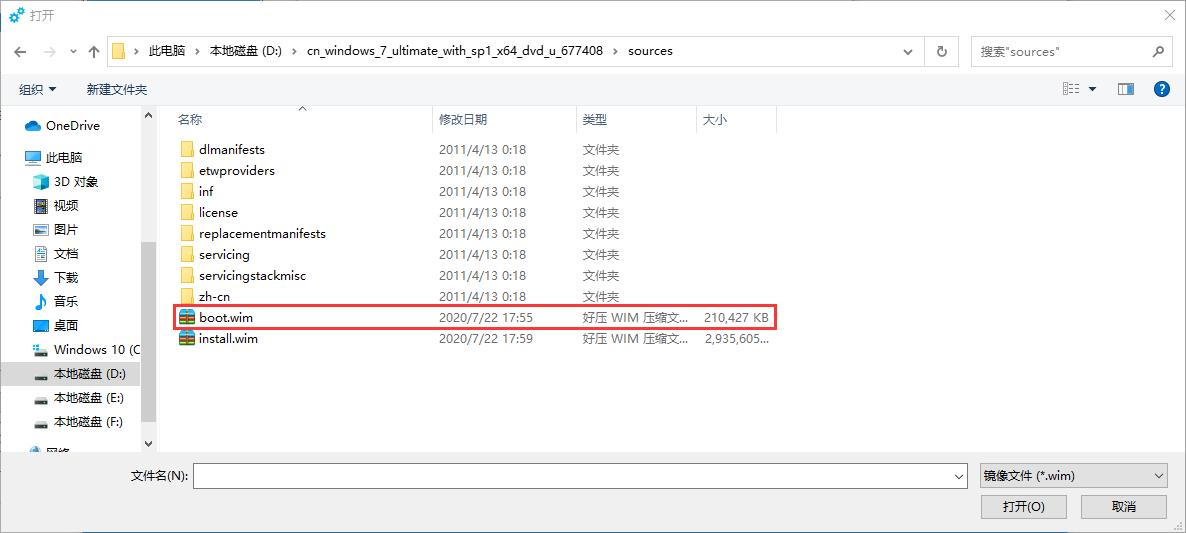The height and width of the screenshot is (533, 1186).
Task: Click the boot.wim size 210,427 KB
Action: coord(736,318)
